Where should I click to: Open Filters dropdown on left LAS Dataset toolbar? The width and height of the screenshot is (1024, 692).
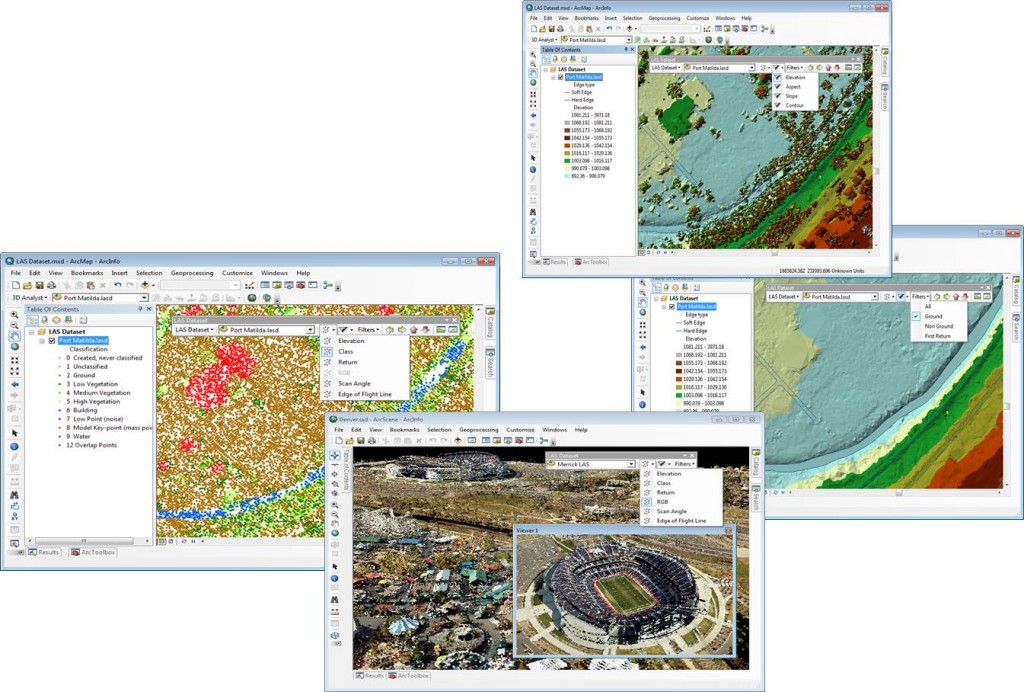click(x=368, y=330)
